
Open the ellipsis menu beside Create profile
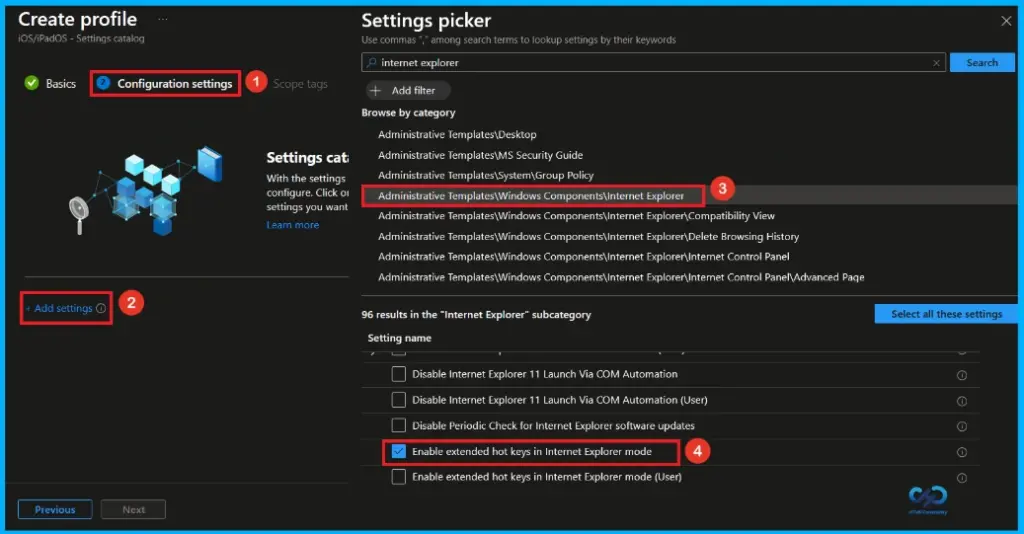click(x=163, y=20)
